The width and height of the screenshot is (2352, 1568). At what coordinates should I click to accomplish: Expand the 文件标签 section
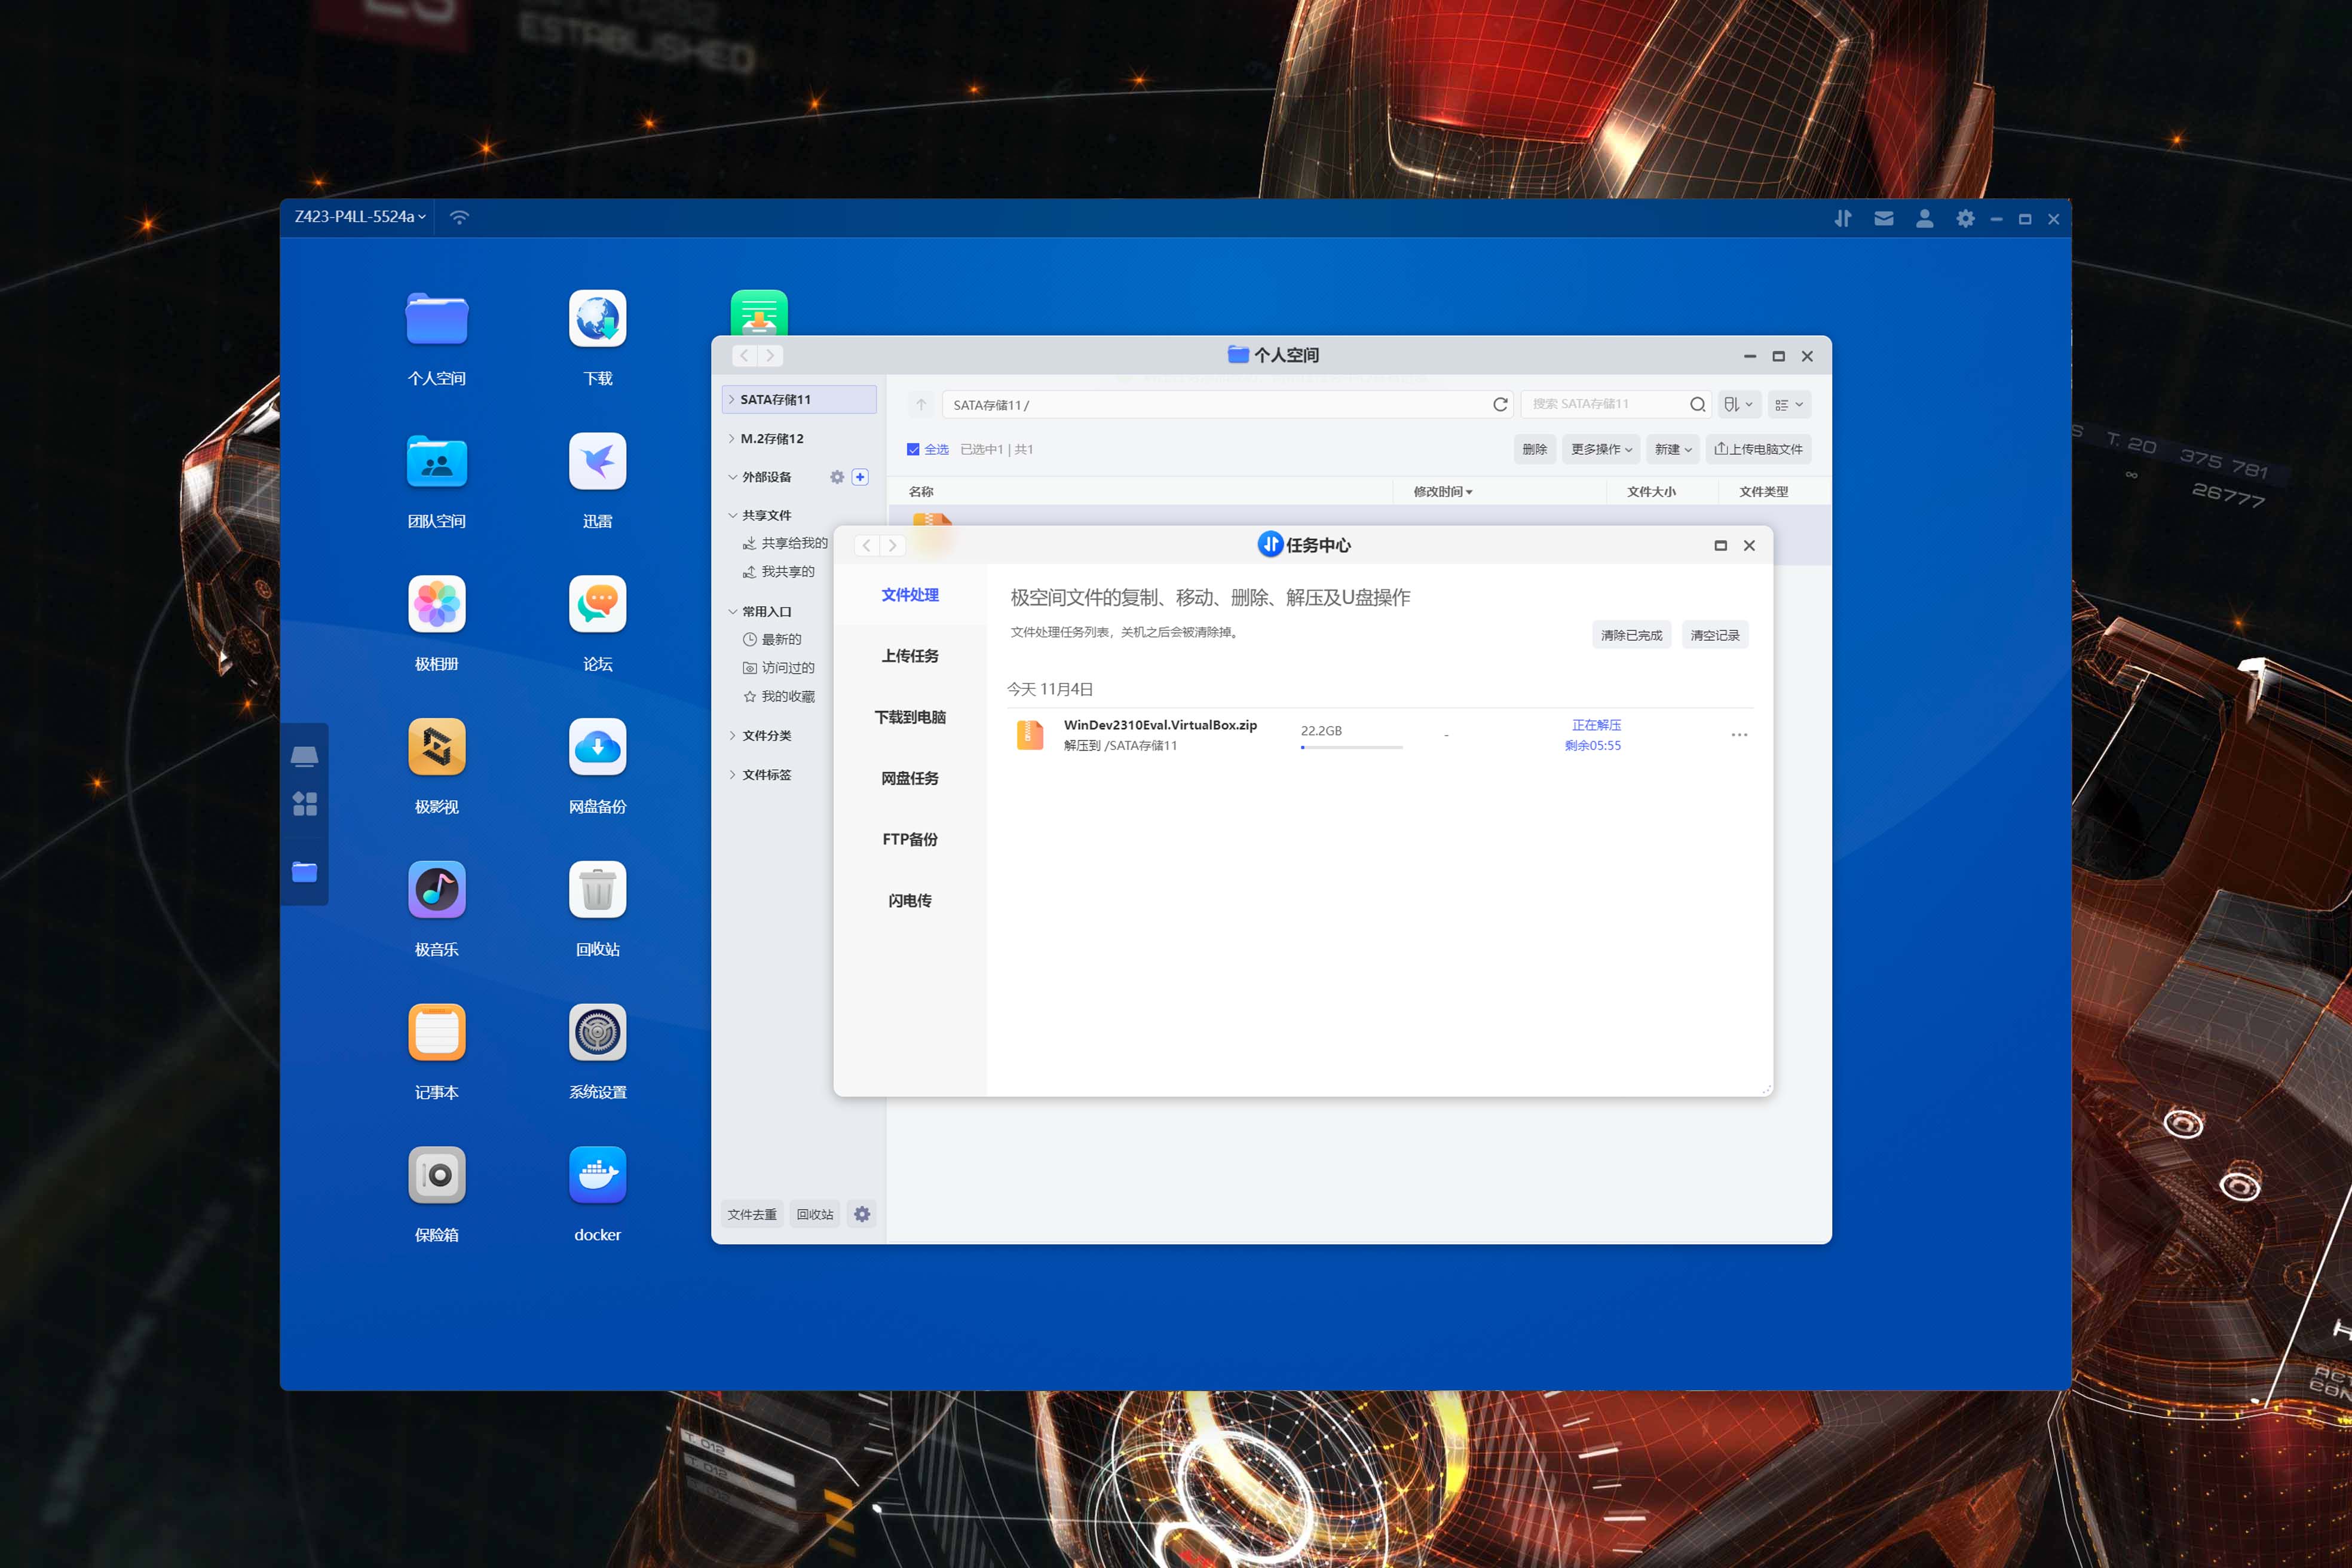point(732,774)
